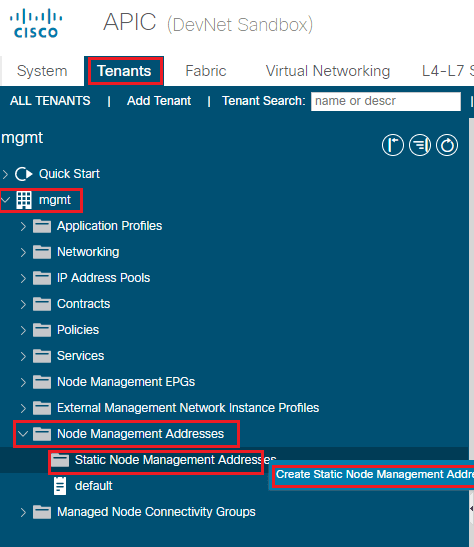Open the Virtual Networking tab
474x547 pixels.
[x=328, y=71]
